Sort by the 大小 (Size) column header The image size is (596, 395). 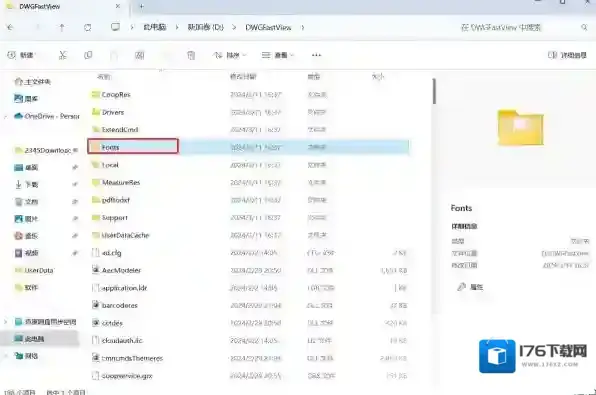[x=378, y=77]
